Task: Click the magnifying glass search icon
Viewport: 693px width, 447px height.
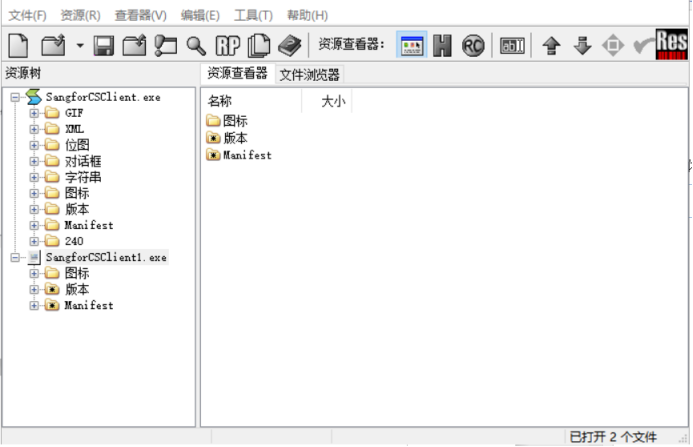Action: pyautogui.click(x=196, y=46)
